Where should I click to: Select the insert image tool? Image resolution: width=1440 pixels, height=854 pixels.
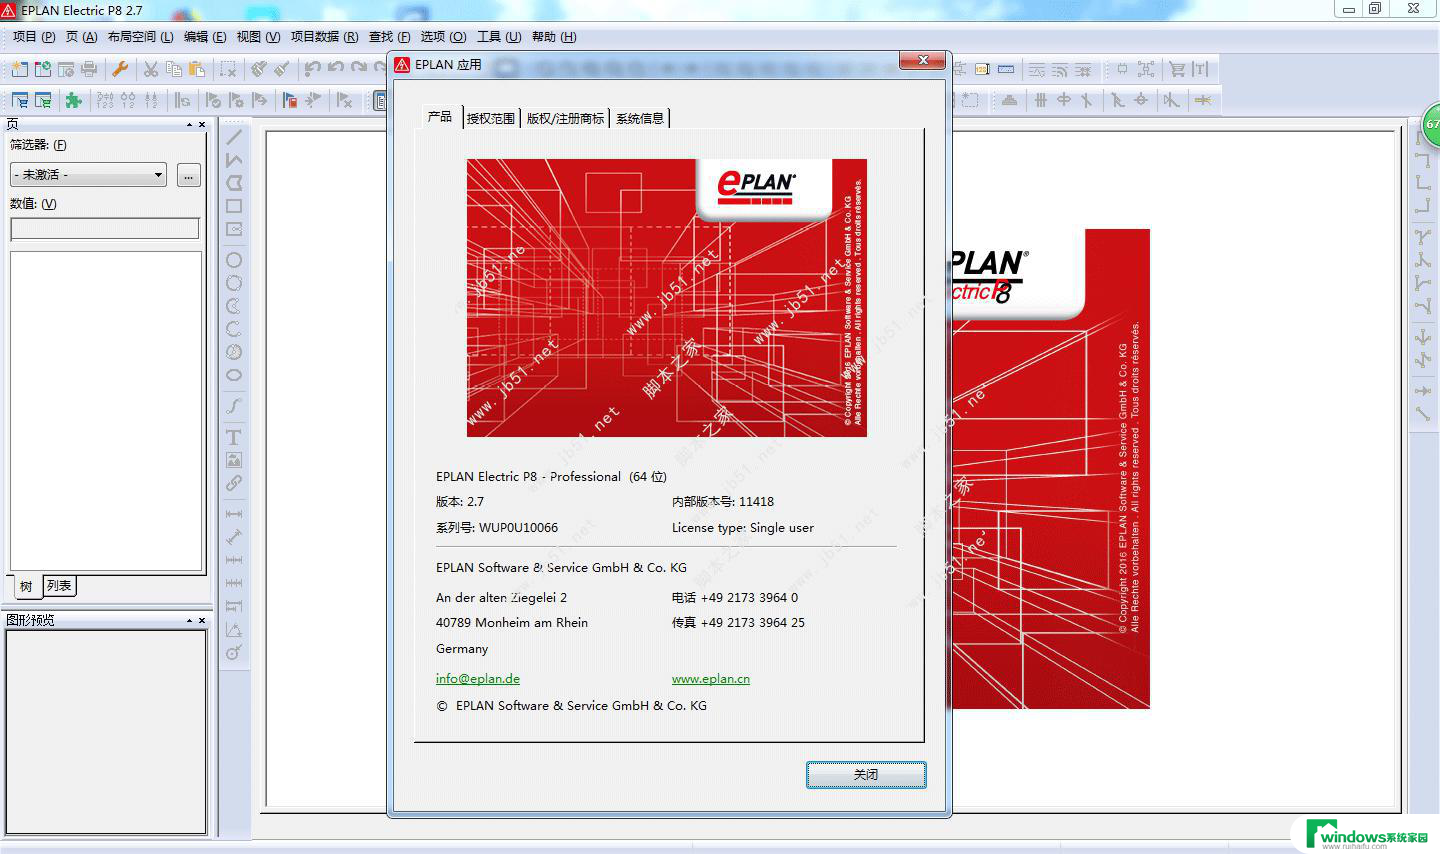point(234,460)
